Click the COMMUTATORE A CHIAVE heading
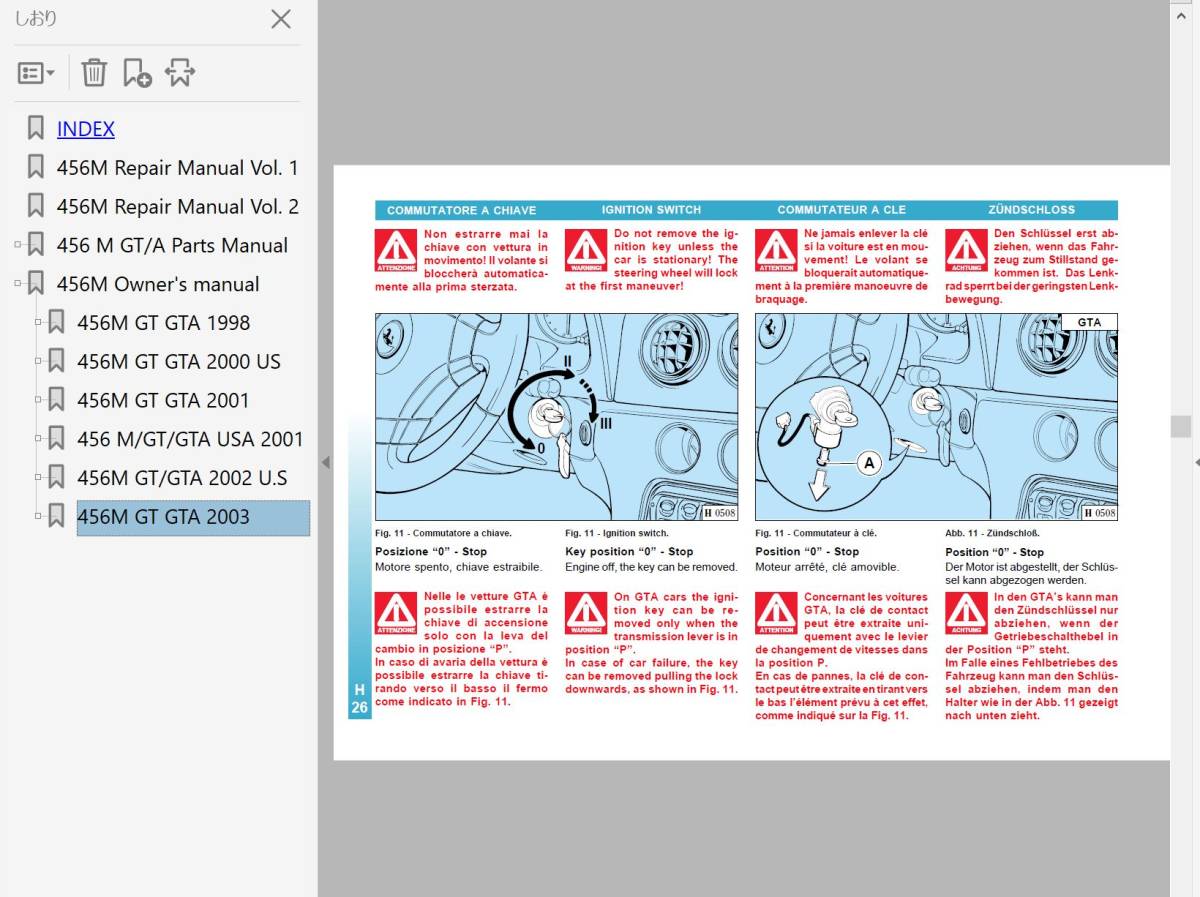This screenshot has height=897, width=1200. pos(461,210)
